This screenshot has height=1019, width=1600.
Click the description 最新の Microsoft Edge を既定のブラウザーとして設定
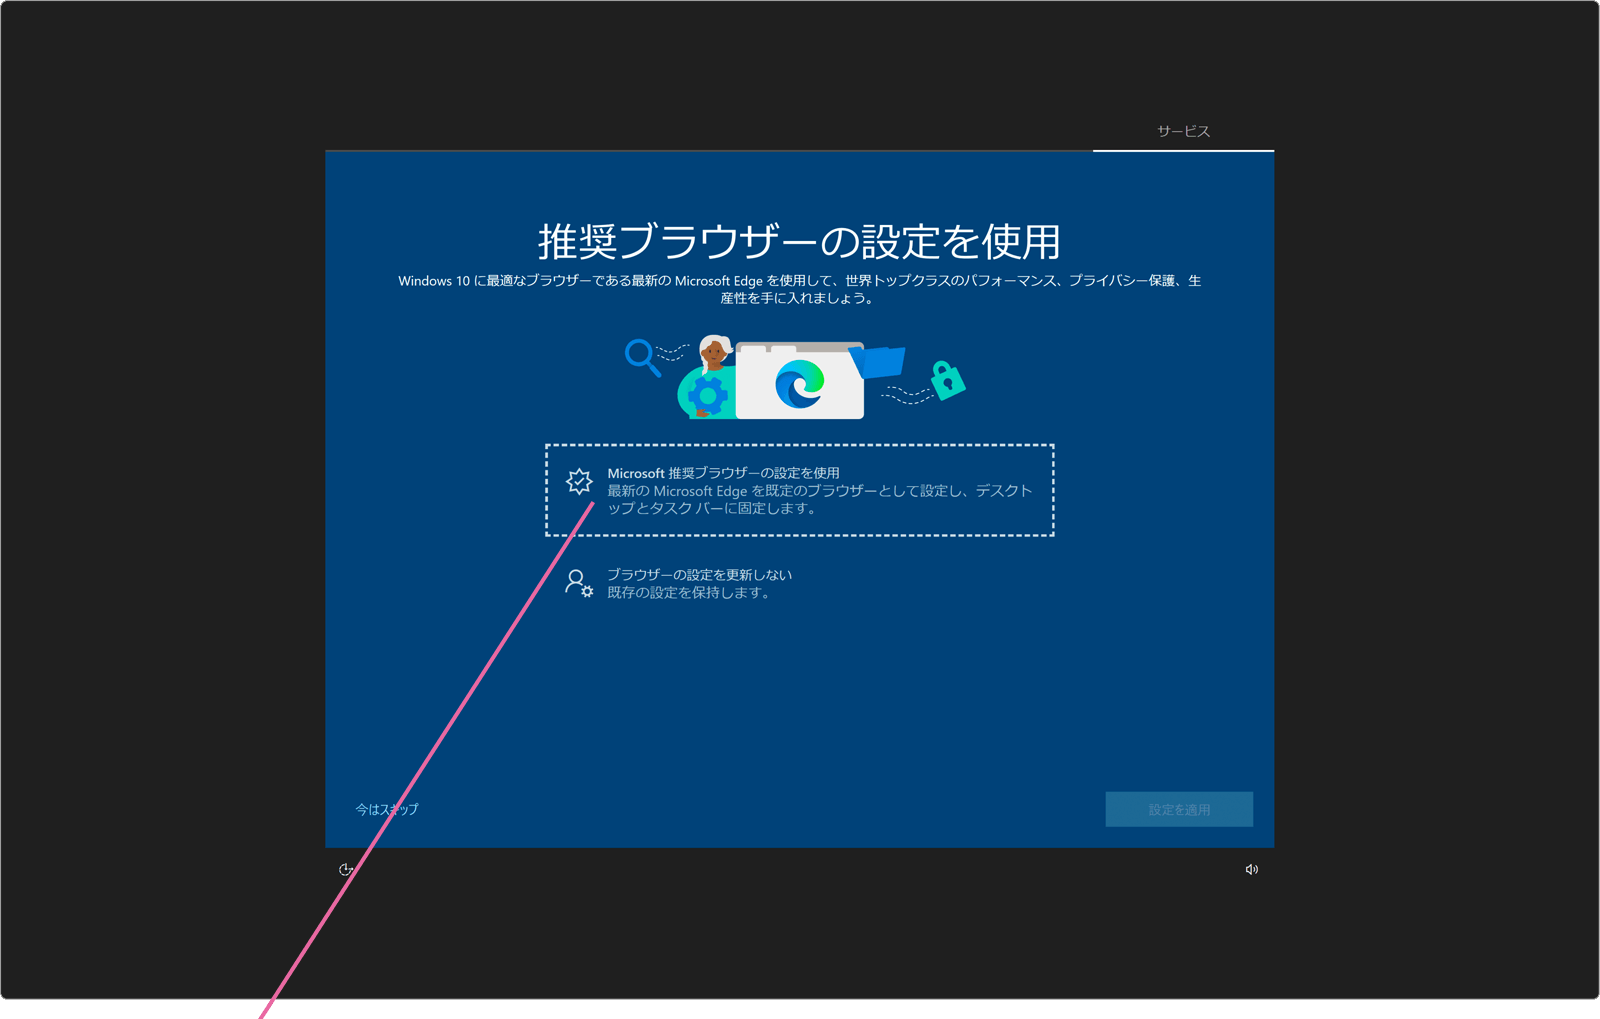(820, 499)
